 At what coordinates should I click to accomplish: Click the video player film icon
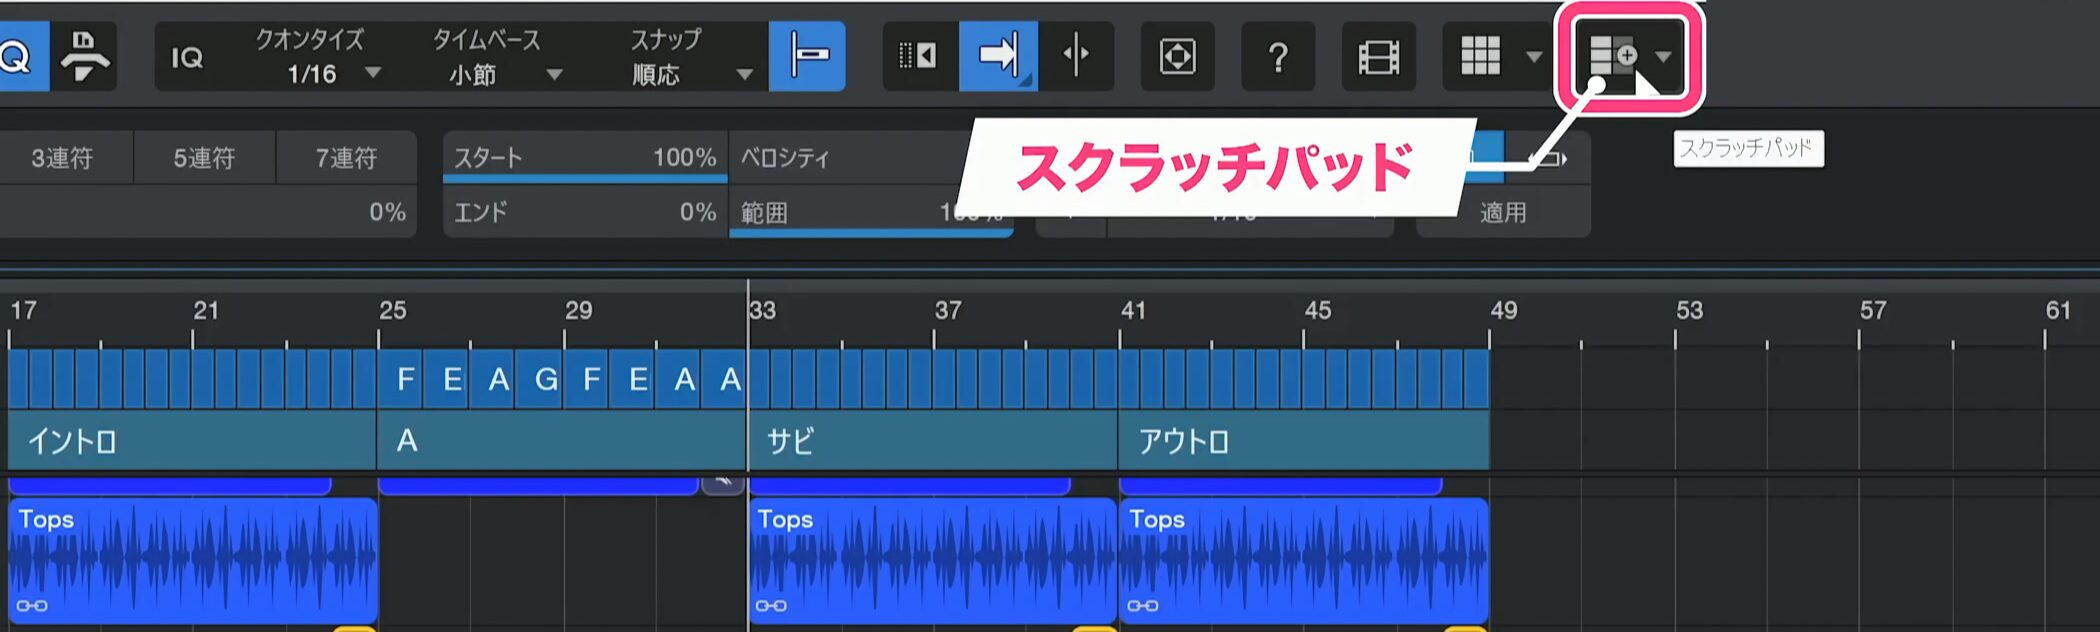(x=1378, y=57)
